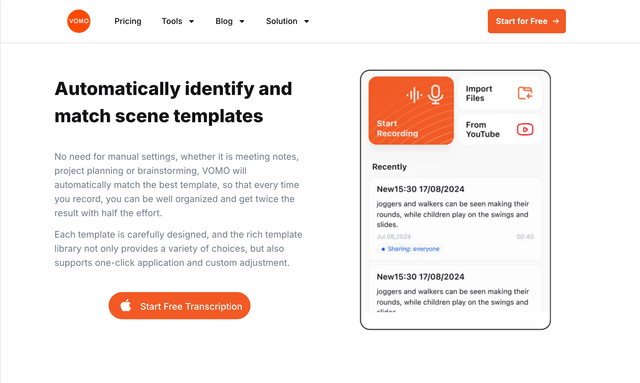Click the Automatically identify and match heading
This screenshot has width=640, height=383.
[173, 102]
